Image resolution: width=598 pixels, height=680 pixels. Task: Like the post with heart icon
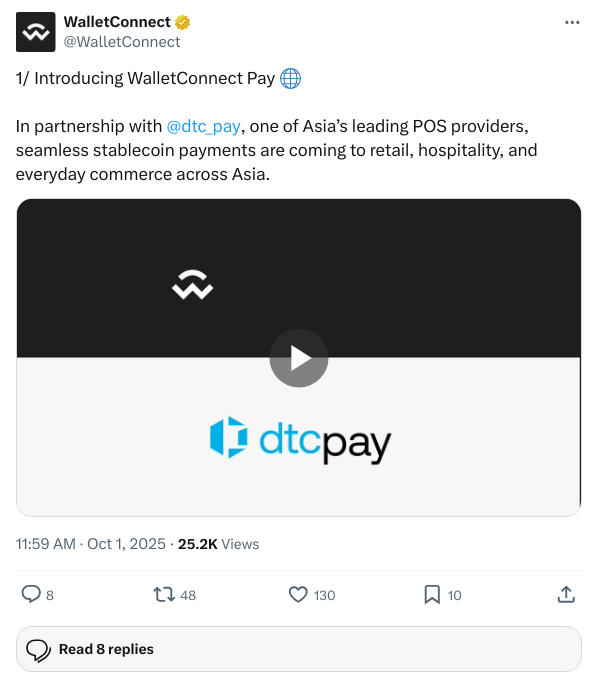(298, 595)
